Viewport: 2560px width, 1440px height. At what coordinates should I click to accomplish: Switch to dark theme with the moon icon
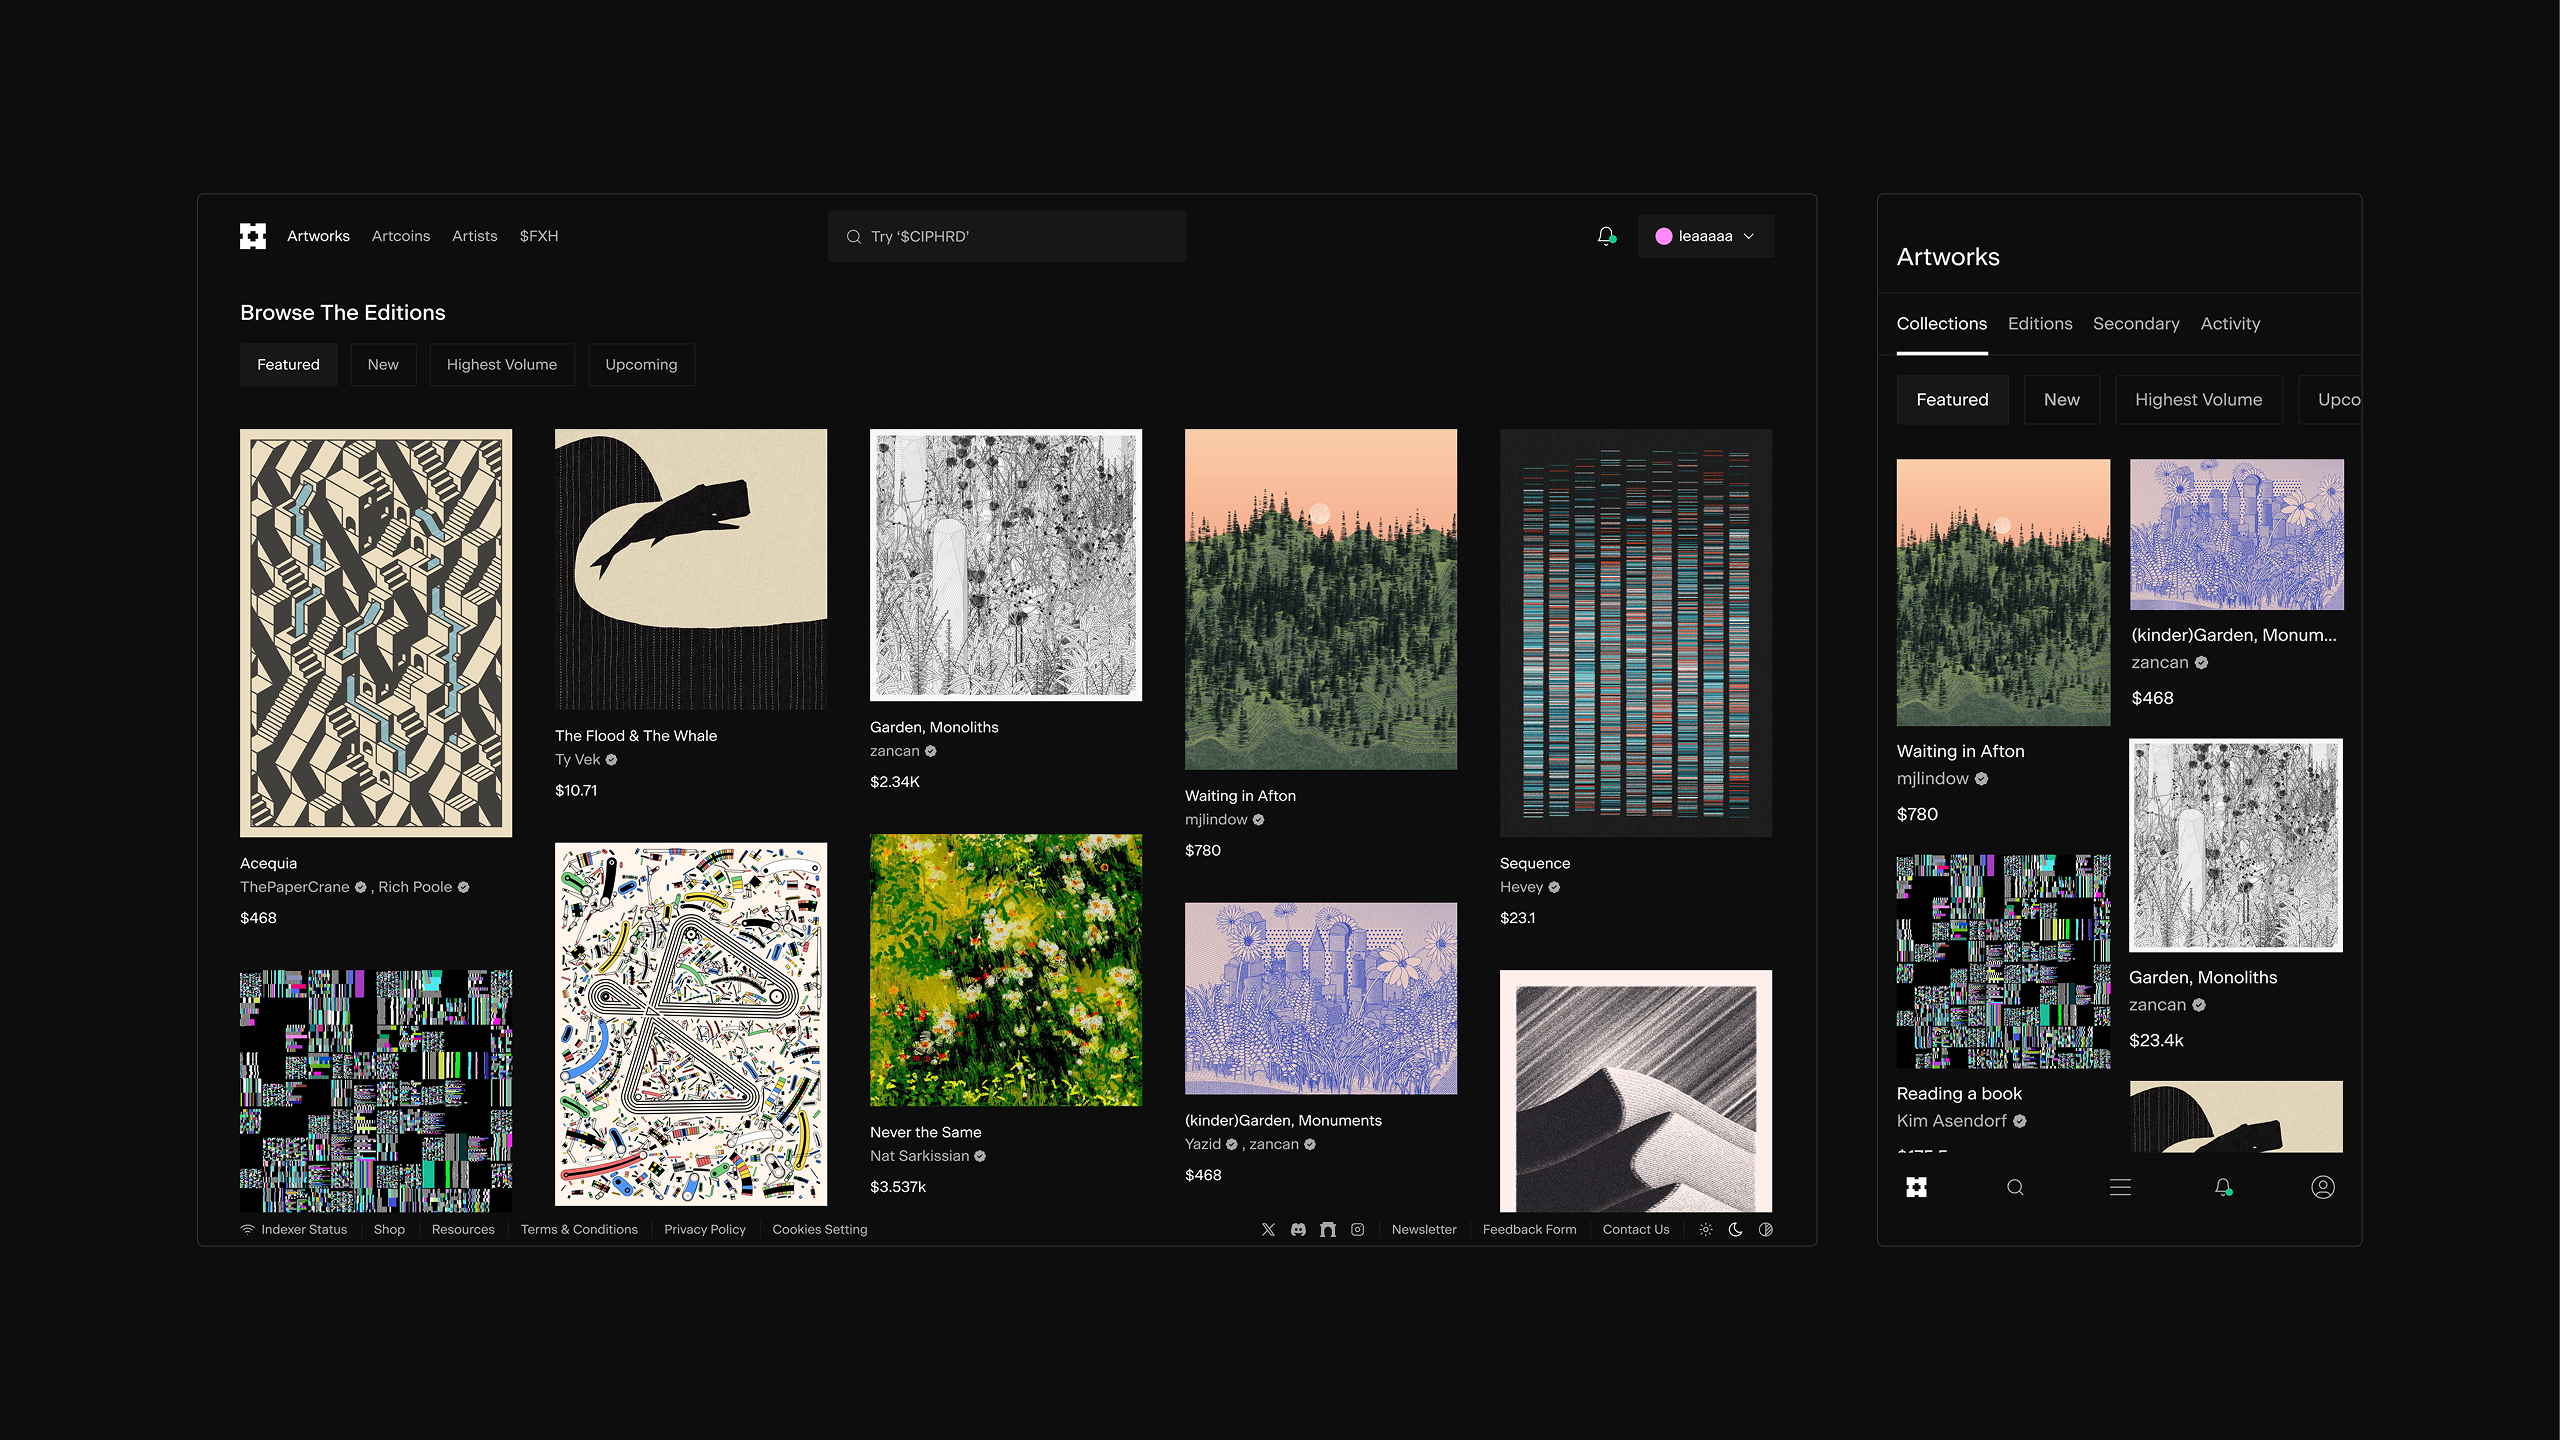(1736, 1229)
